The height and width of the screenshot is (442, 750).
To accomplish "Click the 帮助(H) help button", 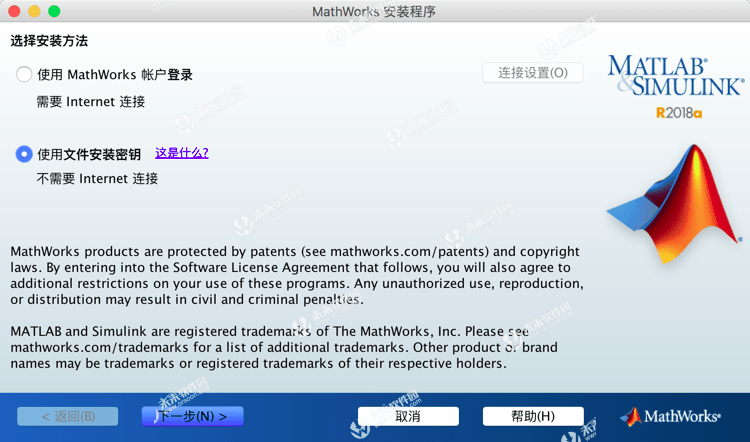I will point(533,416).
